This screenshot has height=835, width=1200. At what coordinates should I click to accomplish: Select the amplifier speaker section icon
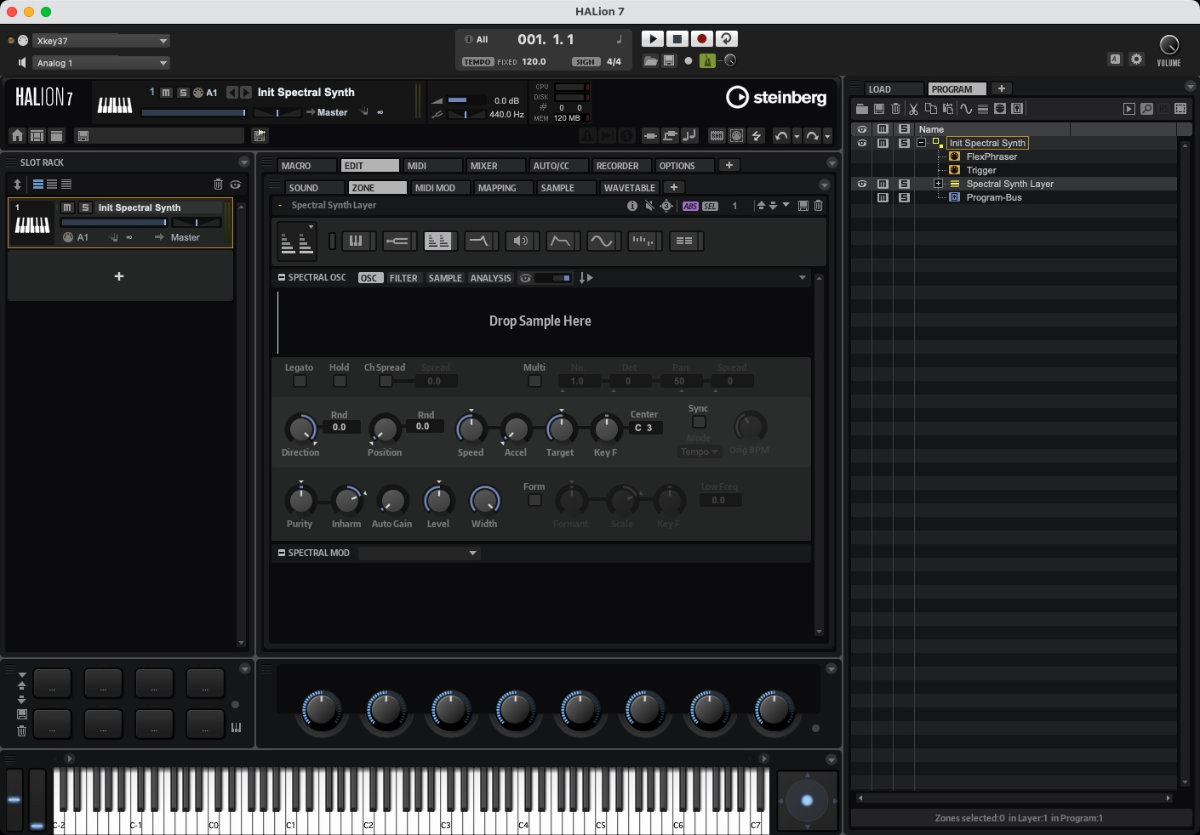520,240
